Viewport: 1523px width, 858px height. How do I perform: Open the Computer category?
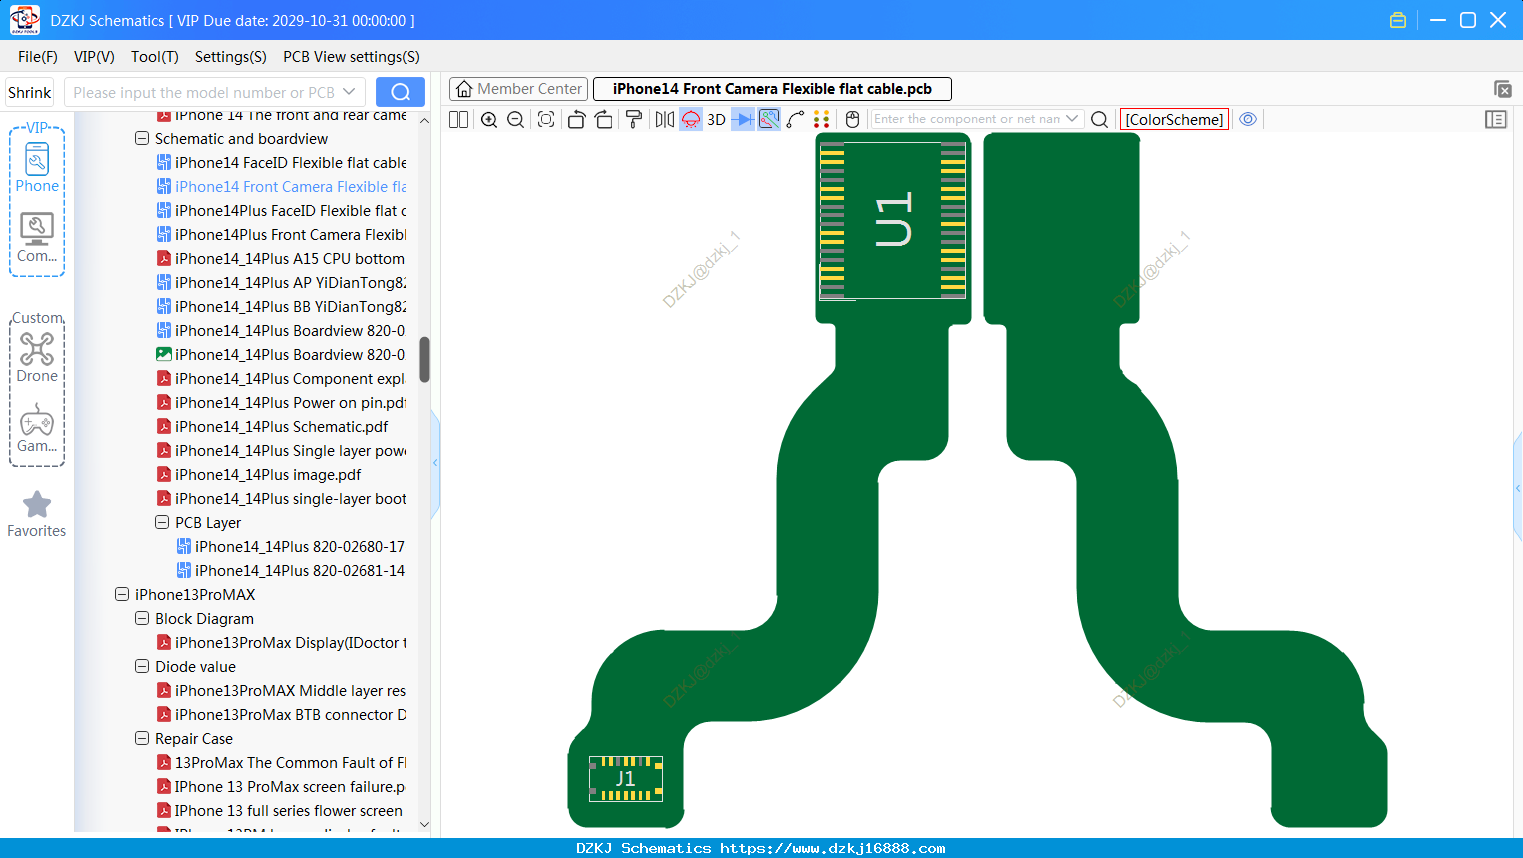tap(37, 237)
